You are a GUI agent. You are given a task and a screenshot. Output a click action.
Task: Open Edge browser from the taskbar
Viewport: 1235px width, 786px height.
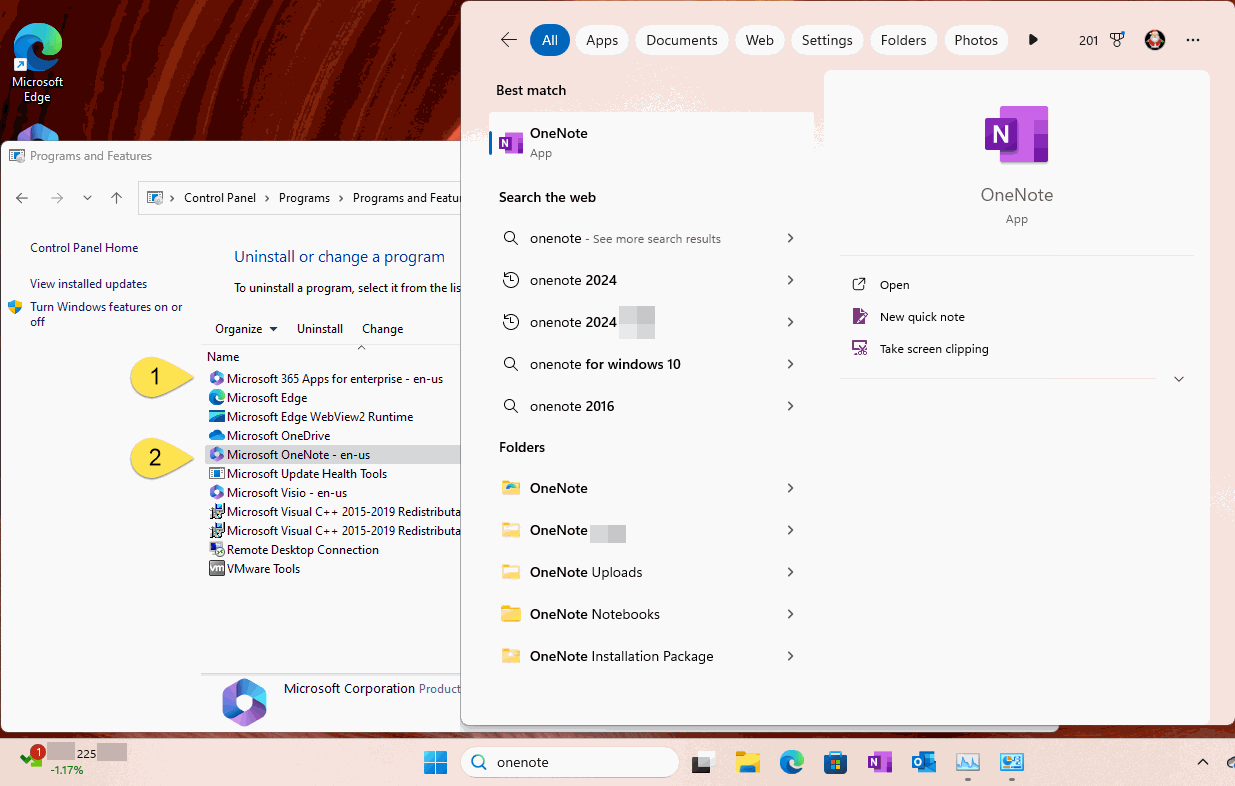(x=792, y=762)
